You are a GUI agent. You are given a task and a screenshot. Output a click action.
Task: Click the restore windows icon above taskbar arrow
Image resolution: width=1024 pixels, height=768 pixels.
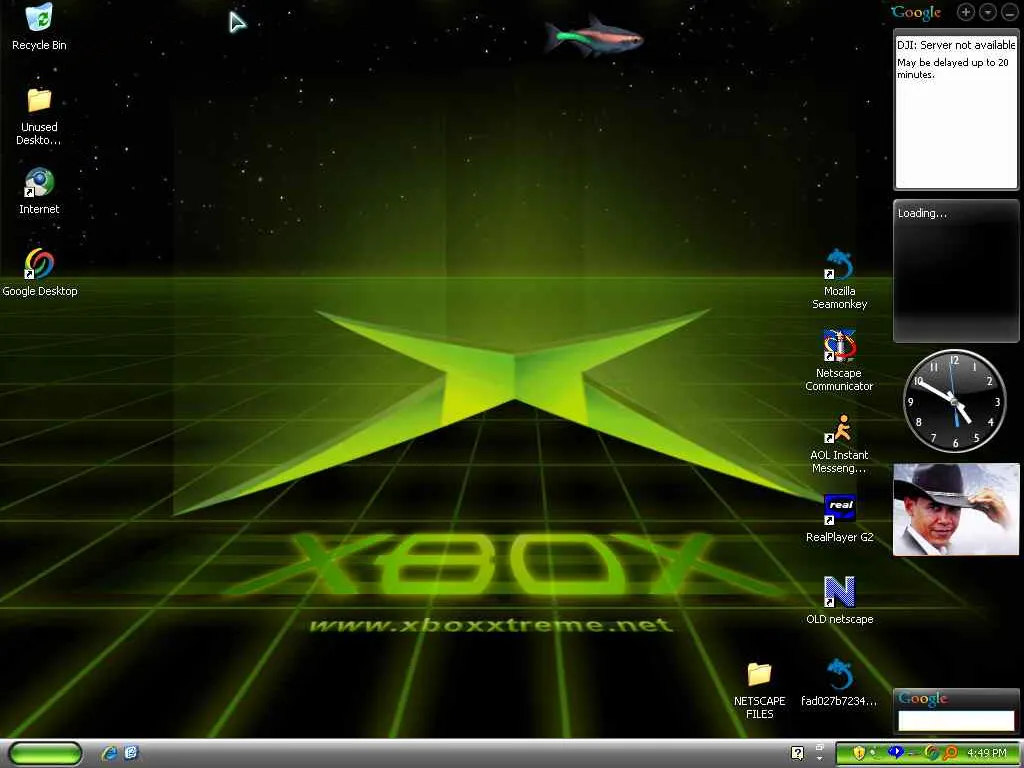tap(820, 747)
